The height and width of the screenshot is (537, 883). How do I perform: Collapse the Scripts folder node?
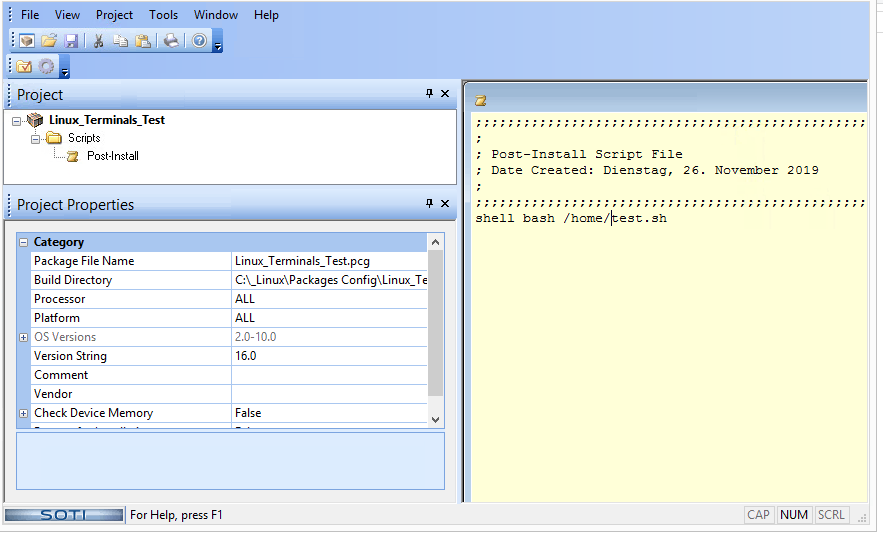(36, 138)
